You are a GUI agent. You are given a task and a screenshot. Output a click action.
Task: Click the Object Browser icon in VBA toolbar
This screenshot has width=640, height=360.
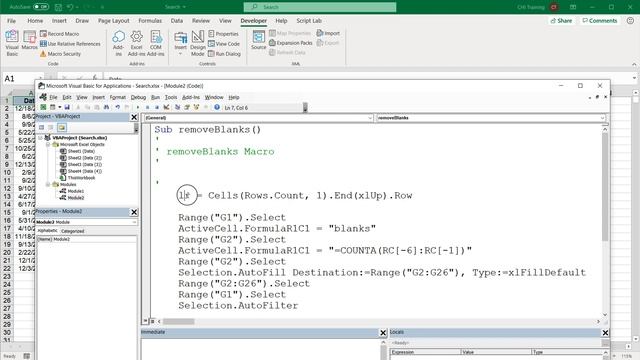coord(196,107)
